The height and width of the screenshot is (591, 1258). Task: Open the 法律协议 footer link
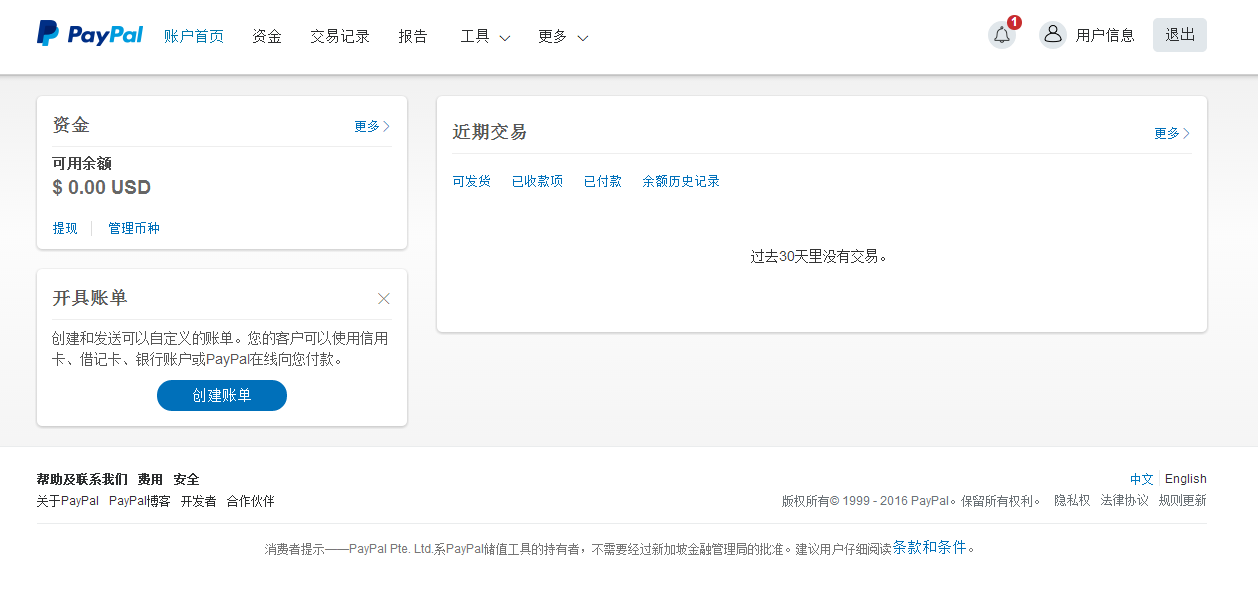pyautogui.click(x=1125, y=501)
